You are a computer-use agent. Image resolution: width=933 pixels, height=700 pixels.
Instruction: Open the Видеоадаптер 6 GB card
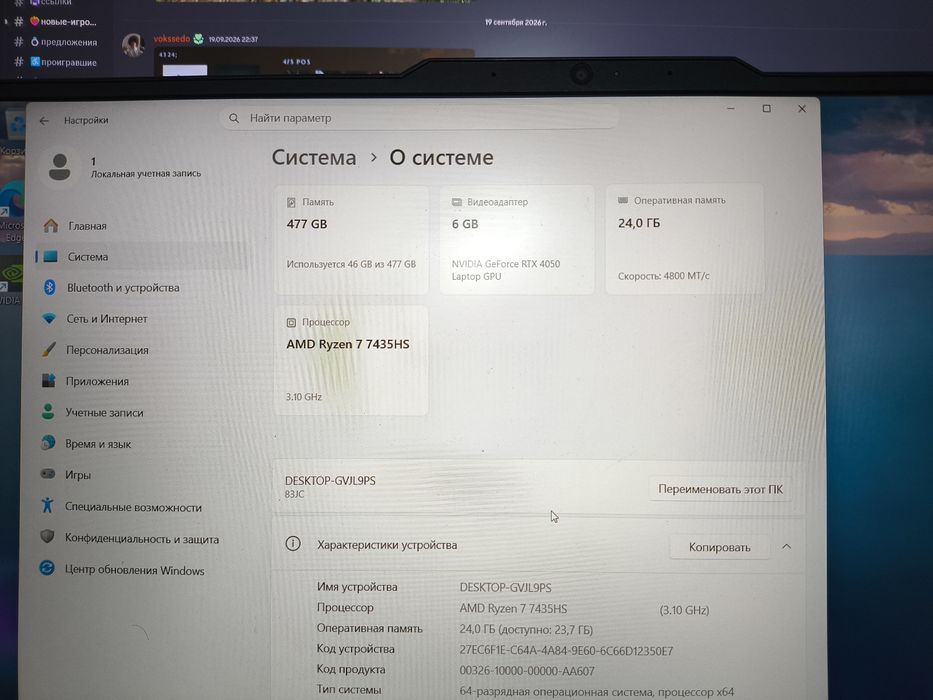(x=517, y=240)
